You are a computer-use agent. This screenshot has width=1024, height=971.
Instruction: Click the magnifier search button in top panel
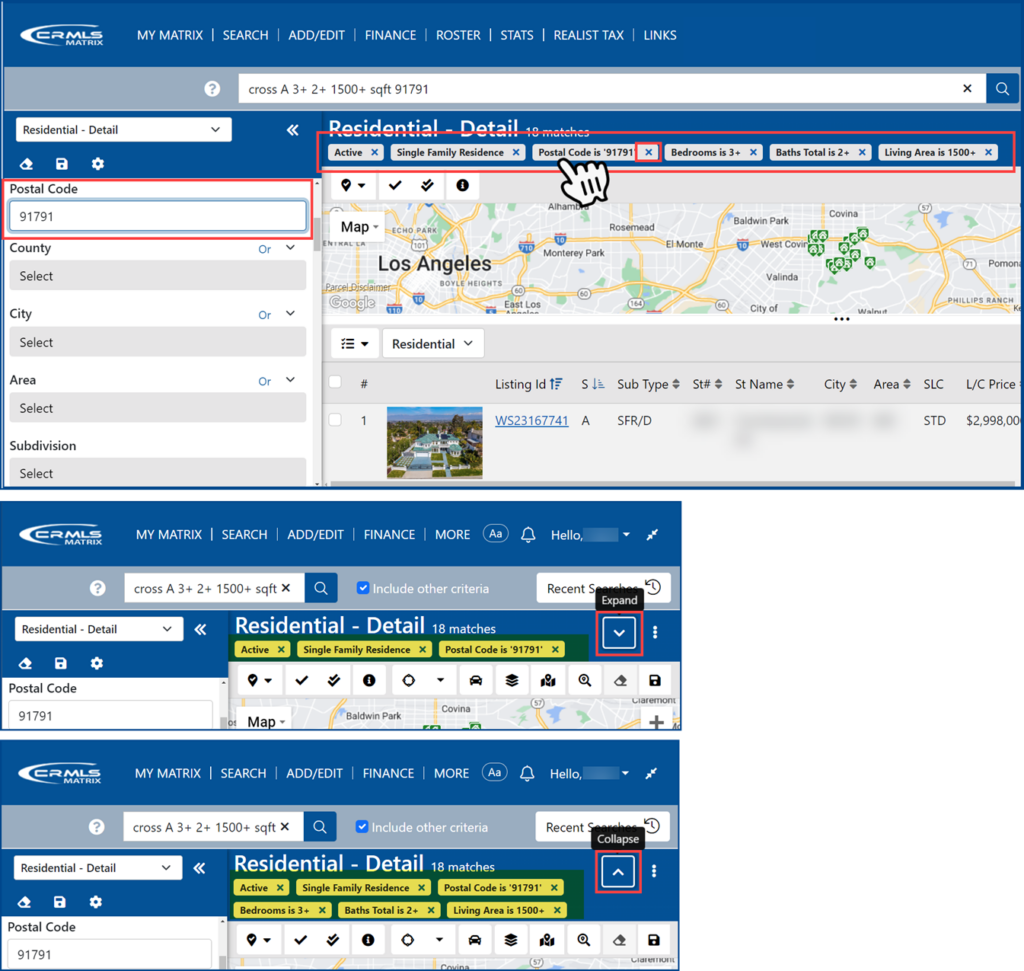pyautogui.click(x=1001, y=89)
